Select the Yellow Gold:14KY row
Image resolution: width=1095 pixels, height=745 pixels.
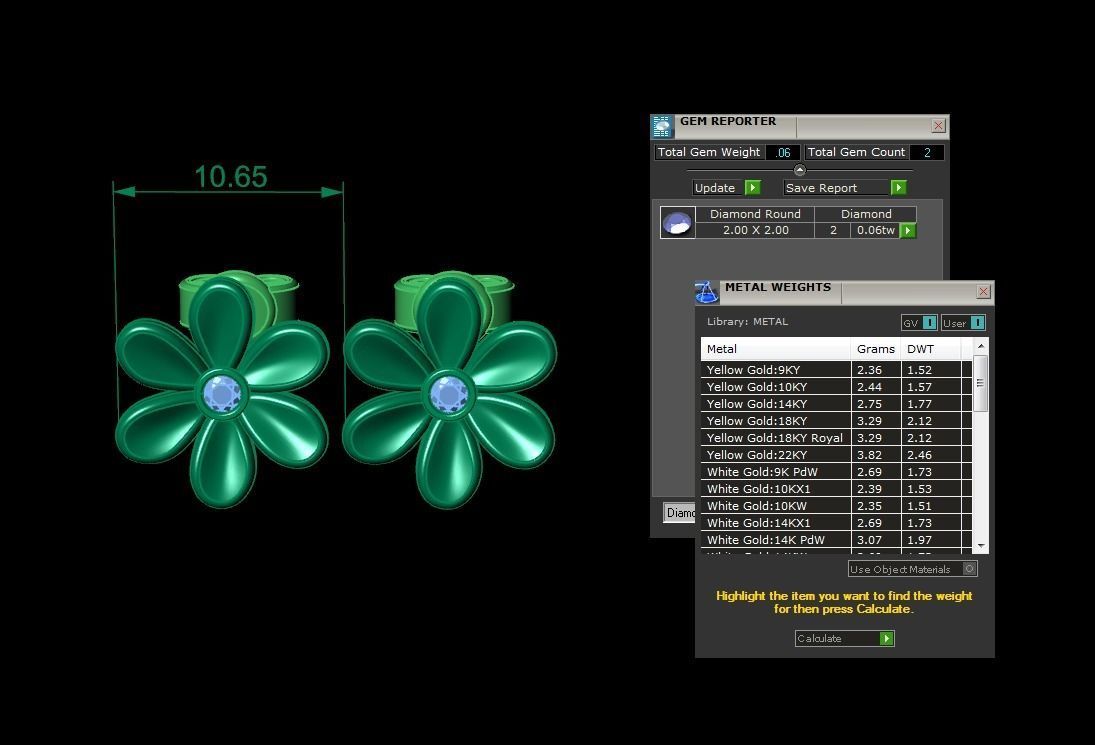(836, 404)
